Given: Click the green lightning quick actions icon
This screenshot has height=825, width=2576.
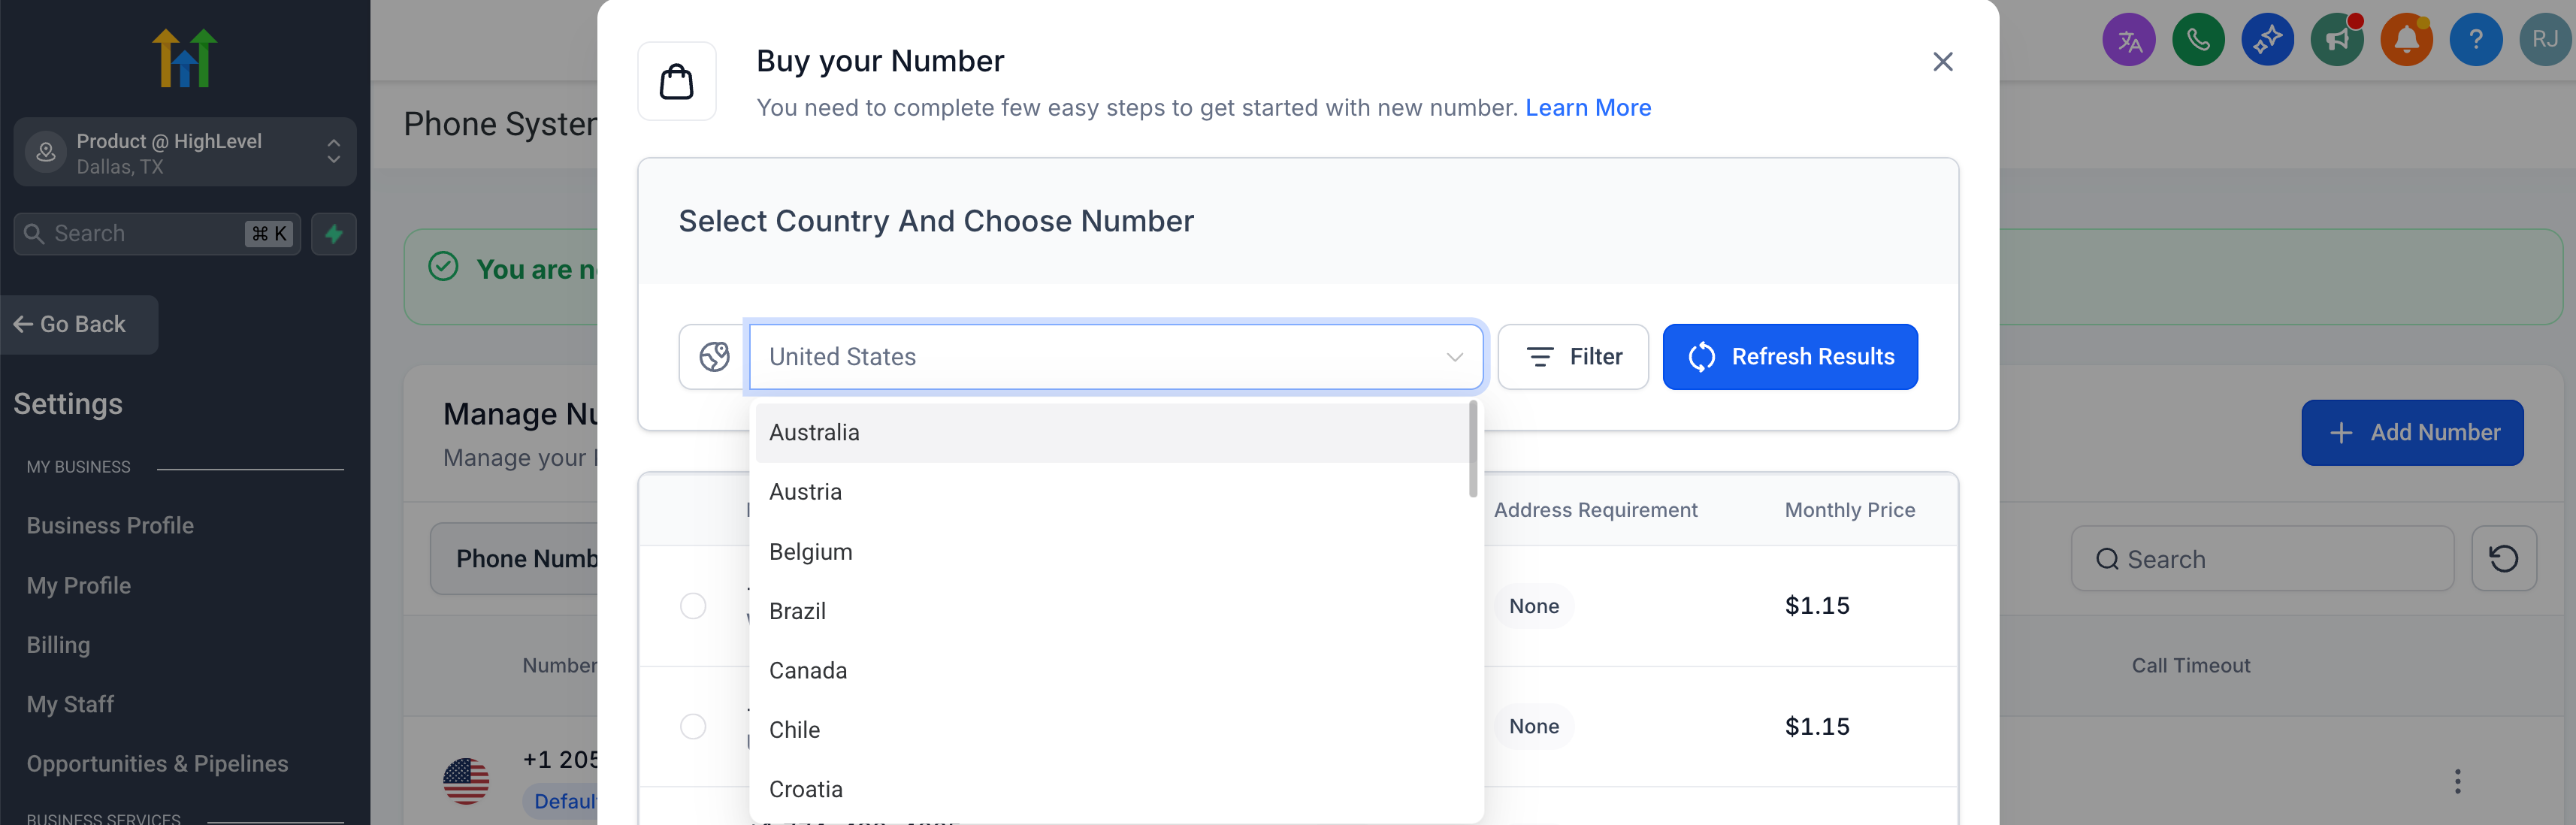Looking at the screenshot, I should (x=334, y=234).
